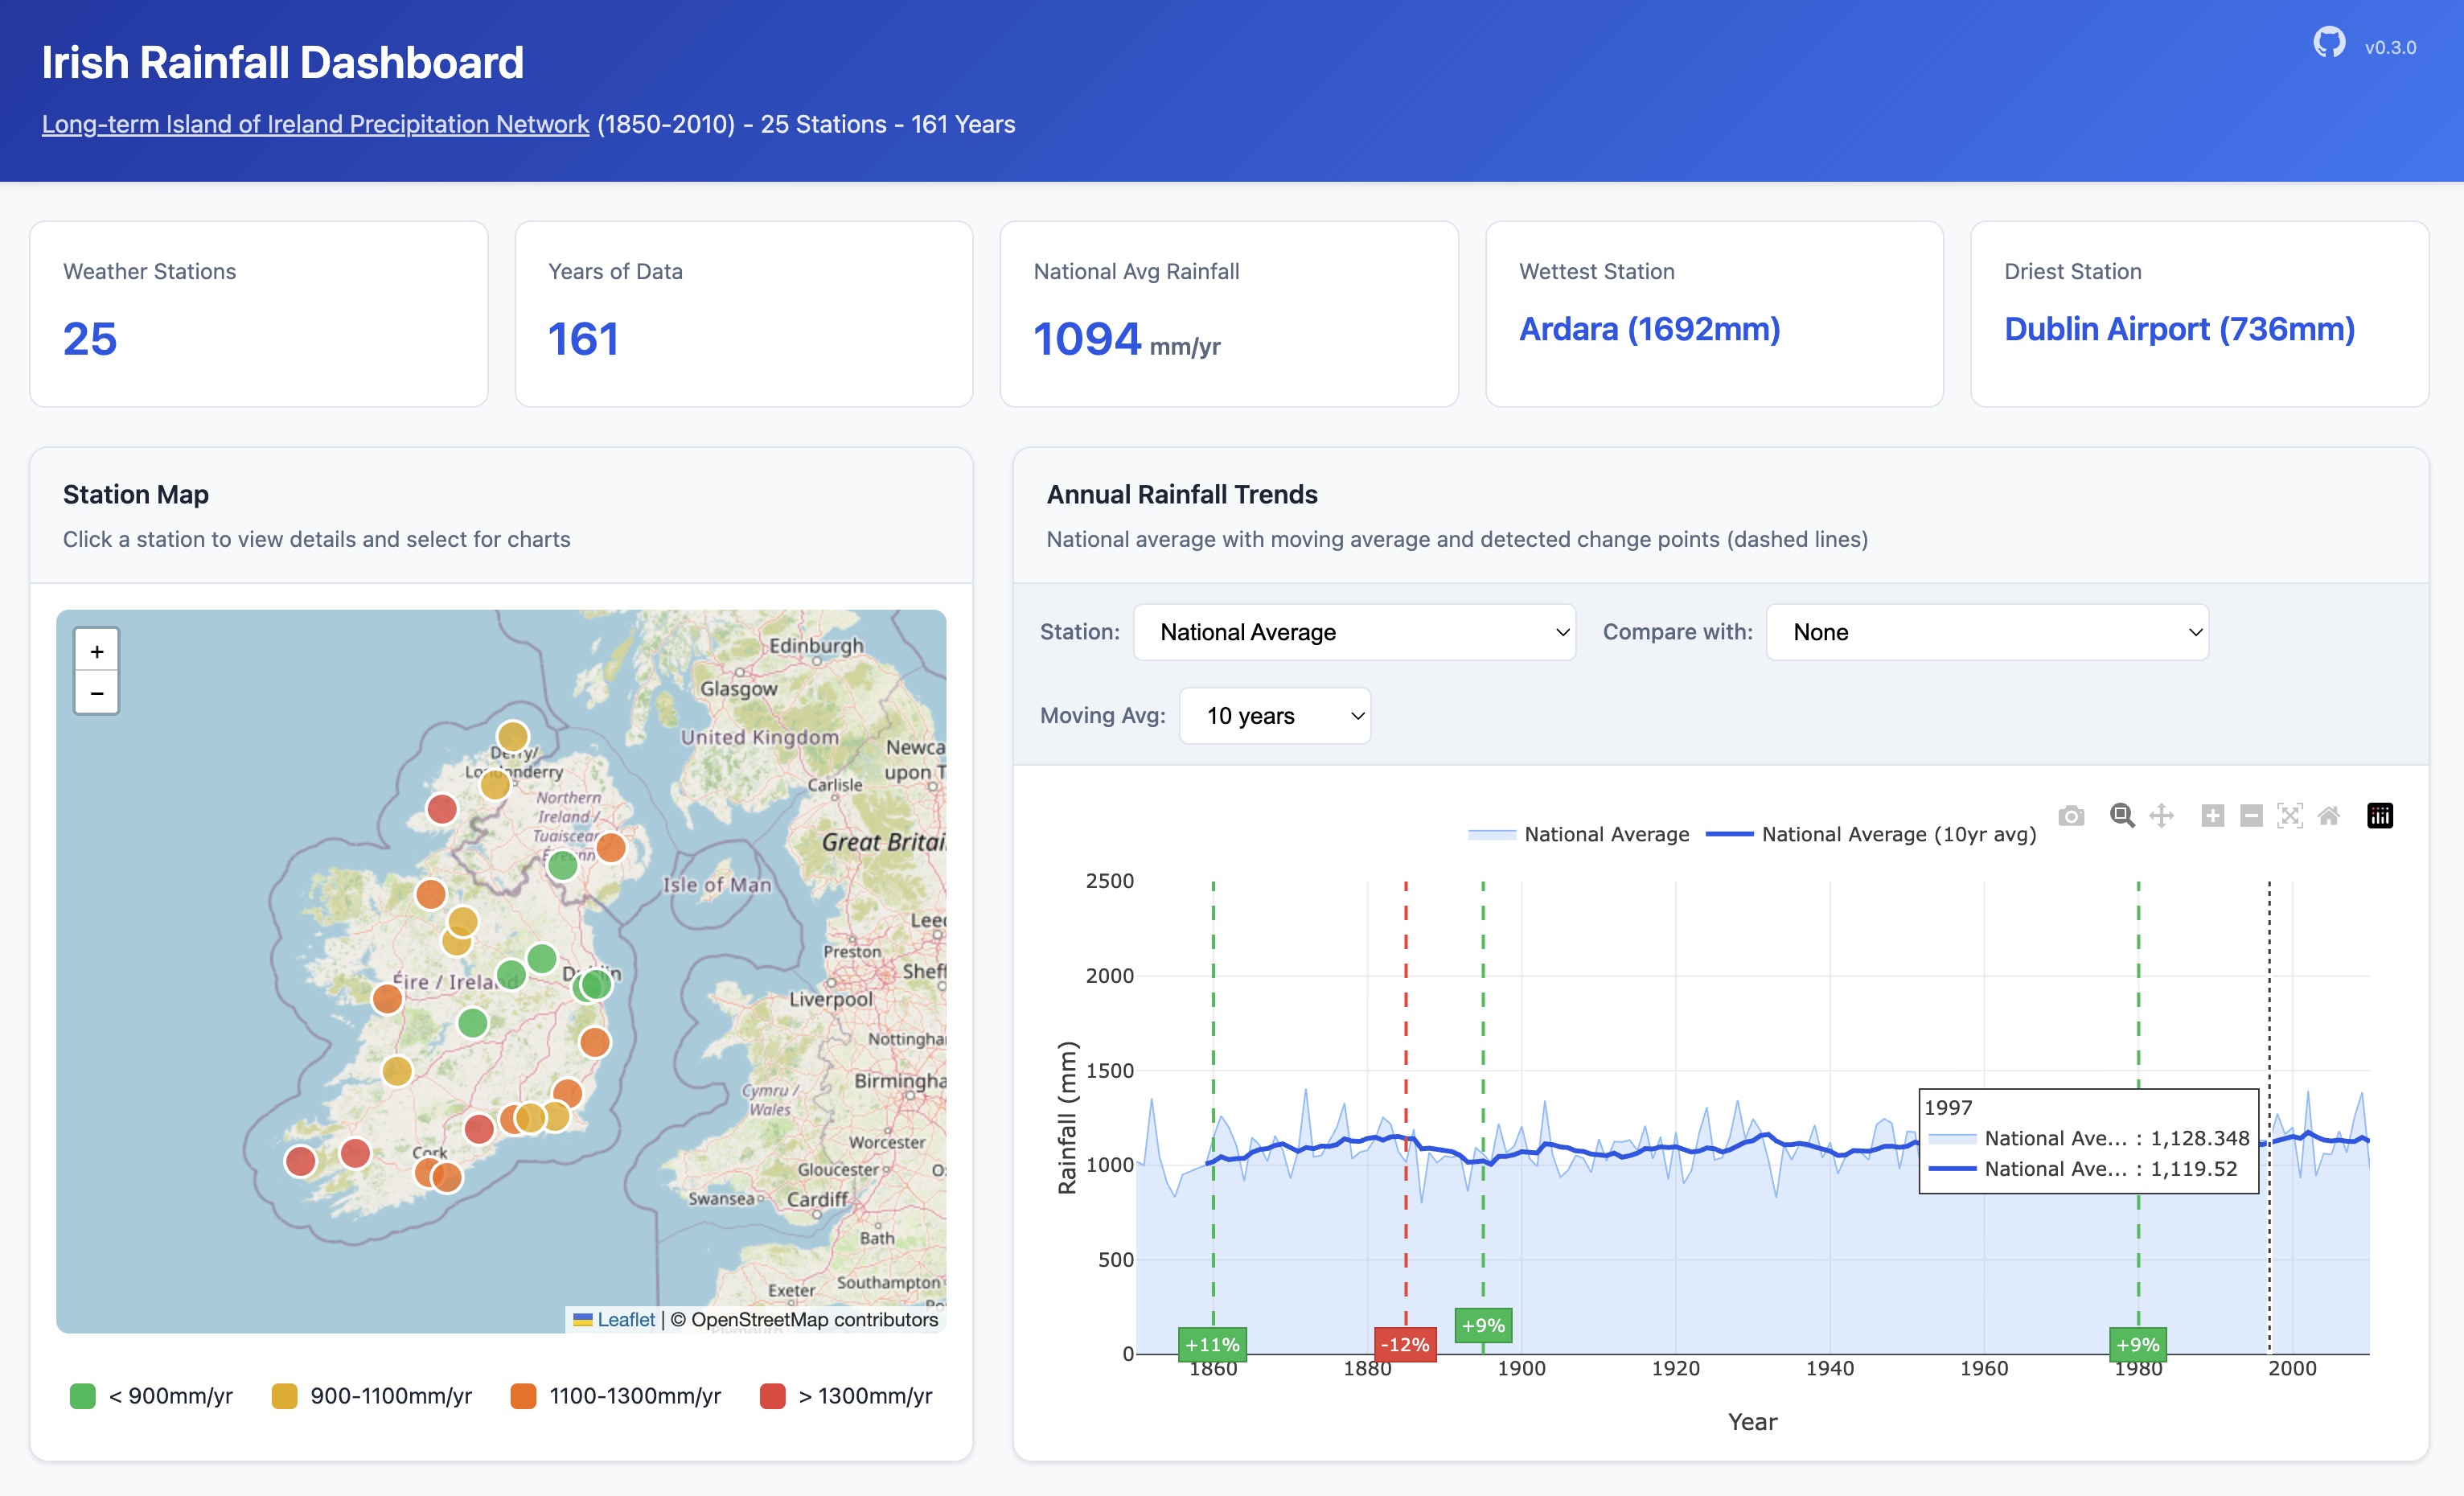Click the chart zoom in plus icon
This screenshot has width=2464, height=1496.
pyautogui.click(x=2212, y=816)
